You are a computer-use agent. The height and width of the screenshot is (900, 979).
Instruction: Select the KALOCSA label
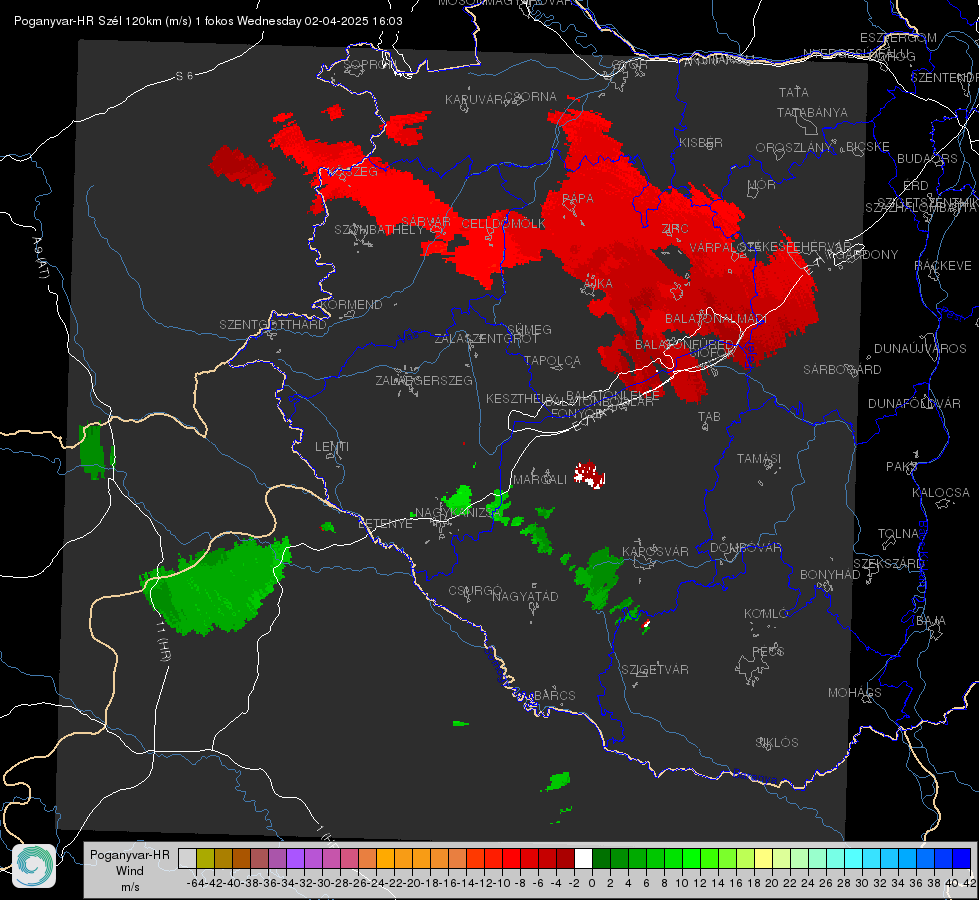[940, 493]
